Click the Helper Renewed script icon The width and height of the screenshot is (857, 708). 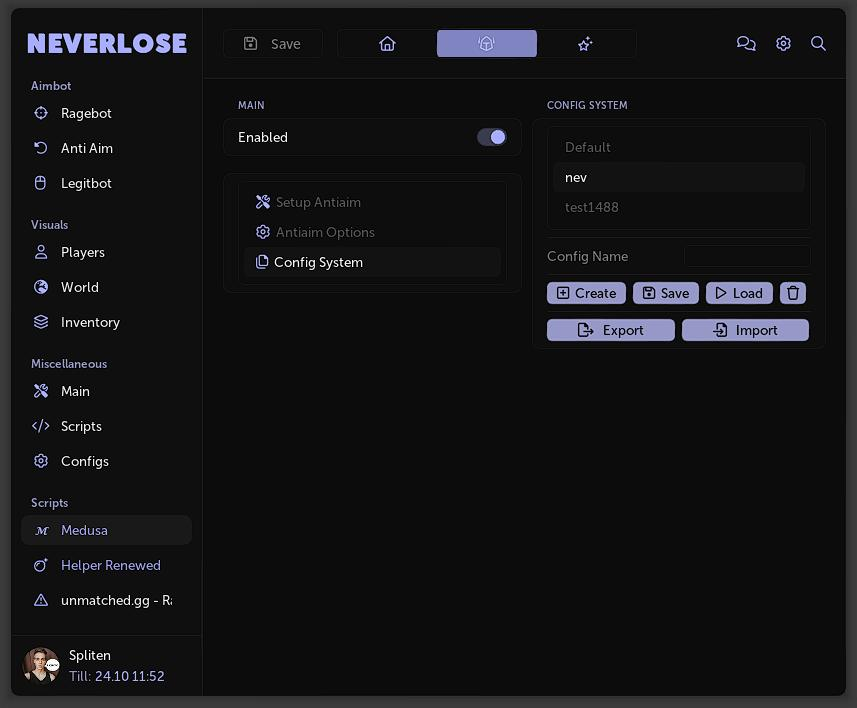(41, 565)
